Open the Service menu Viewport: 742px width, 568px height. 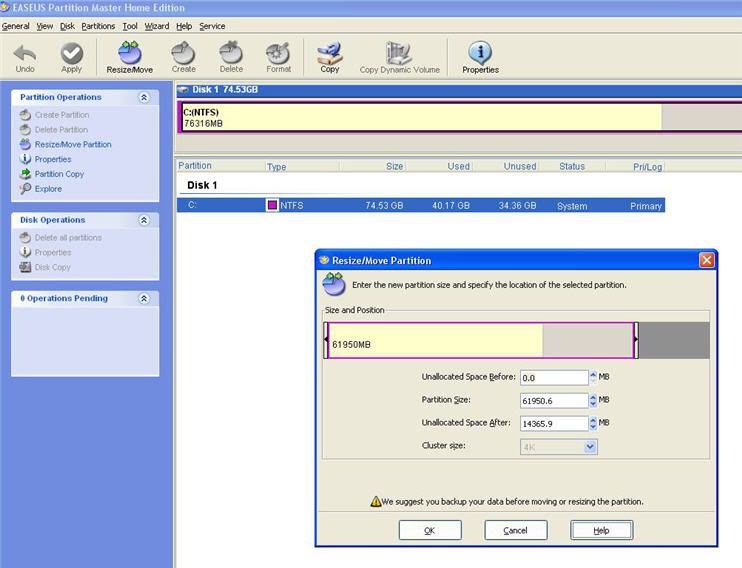(212, 26)
